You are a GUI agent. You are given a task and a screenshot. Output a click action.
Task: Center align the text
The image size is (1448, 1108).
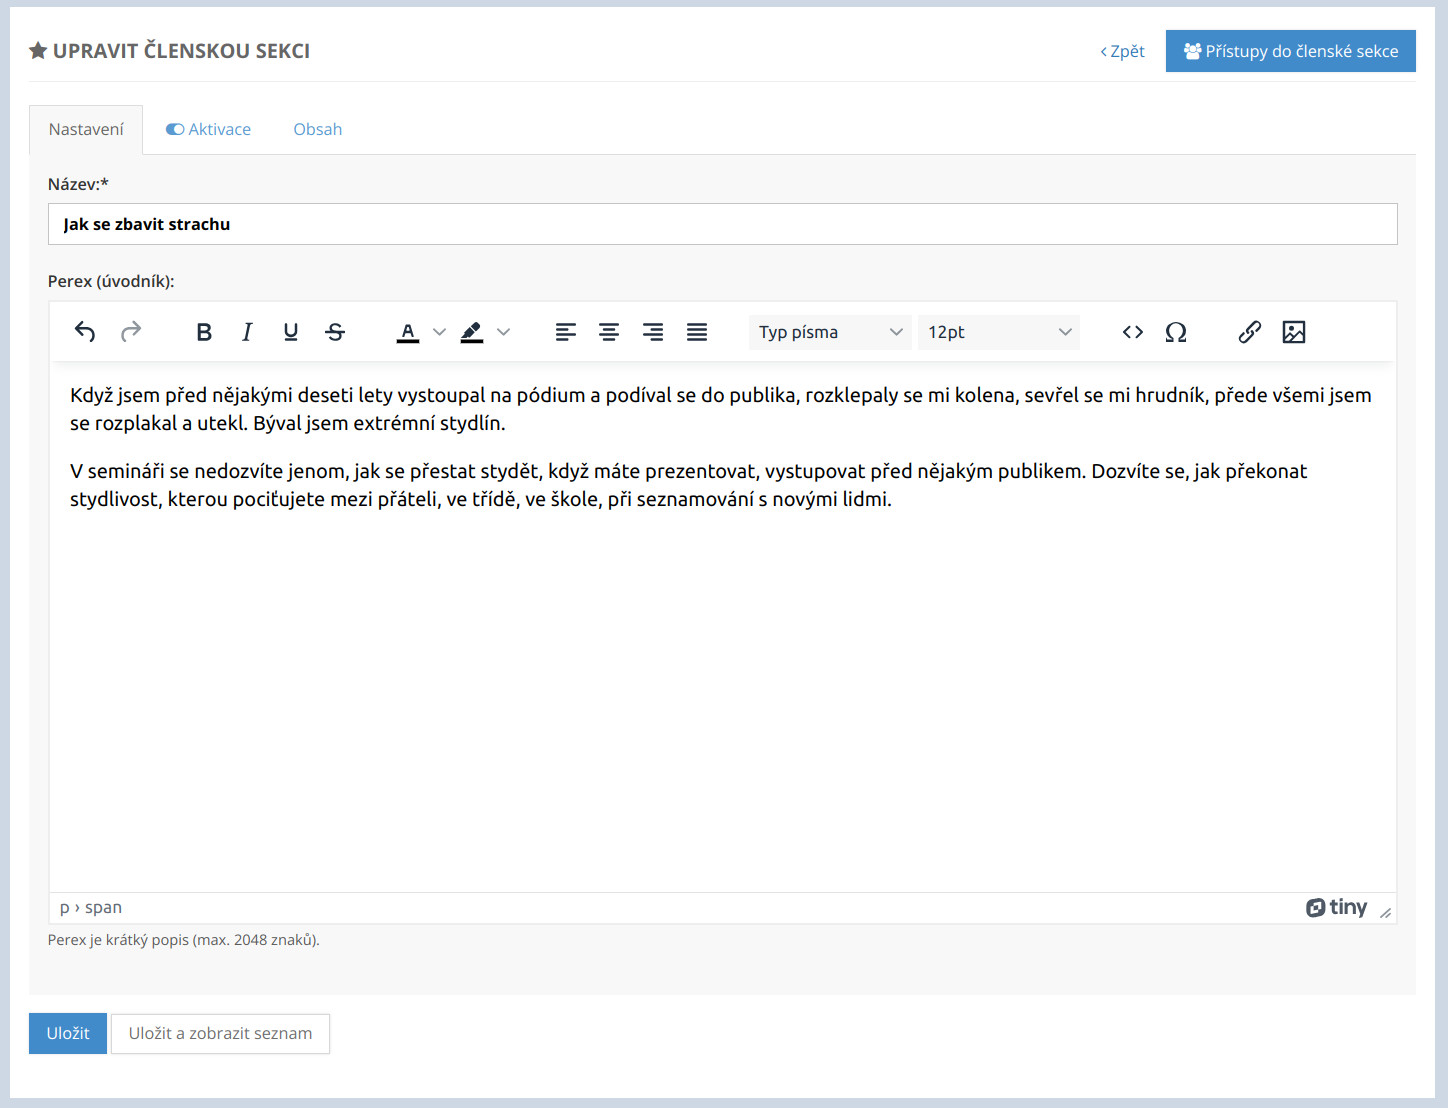608,332
